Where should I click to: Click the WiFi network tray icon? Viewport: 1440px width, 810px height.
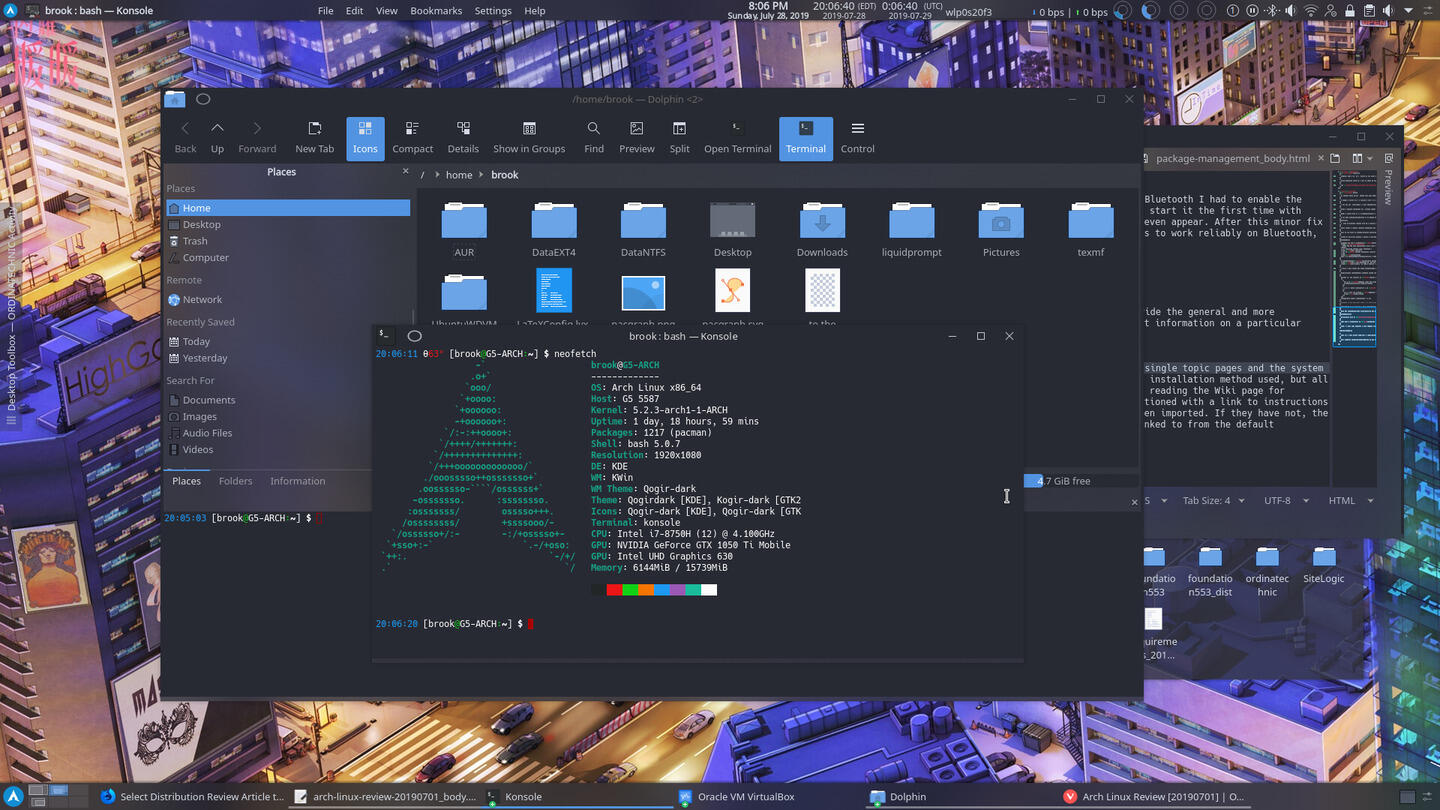1310,11
